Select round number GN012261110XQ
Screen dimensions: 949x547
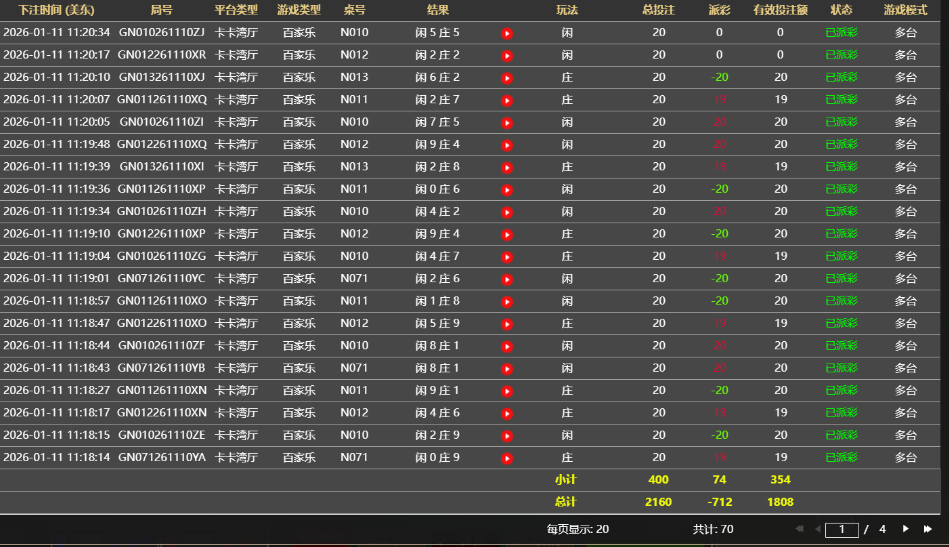point(162,145)
